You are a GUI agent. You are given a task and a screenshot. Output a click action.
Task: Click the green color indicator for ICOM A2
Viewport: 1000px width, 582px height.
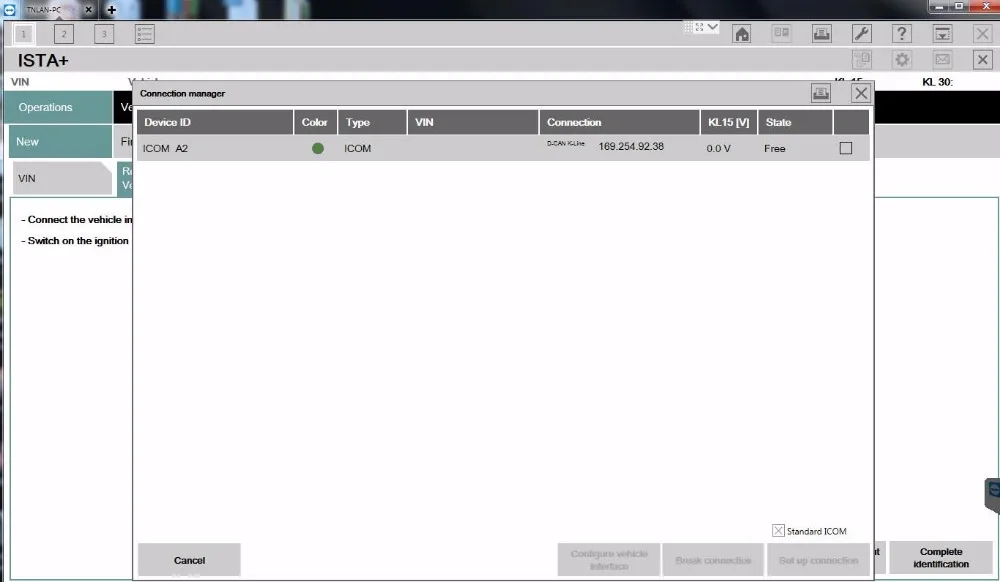[x=318, y=149]
